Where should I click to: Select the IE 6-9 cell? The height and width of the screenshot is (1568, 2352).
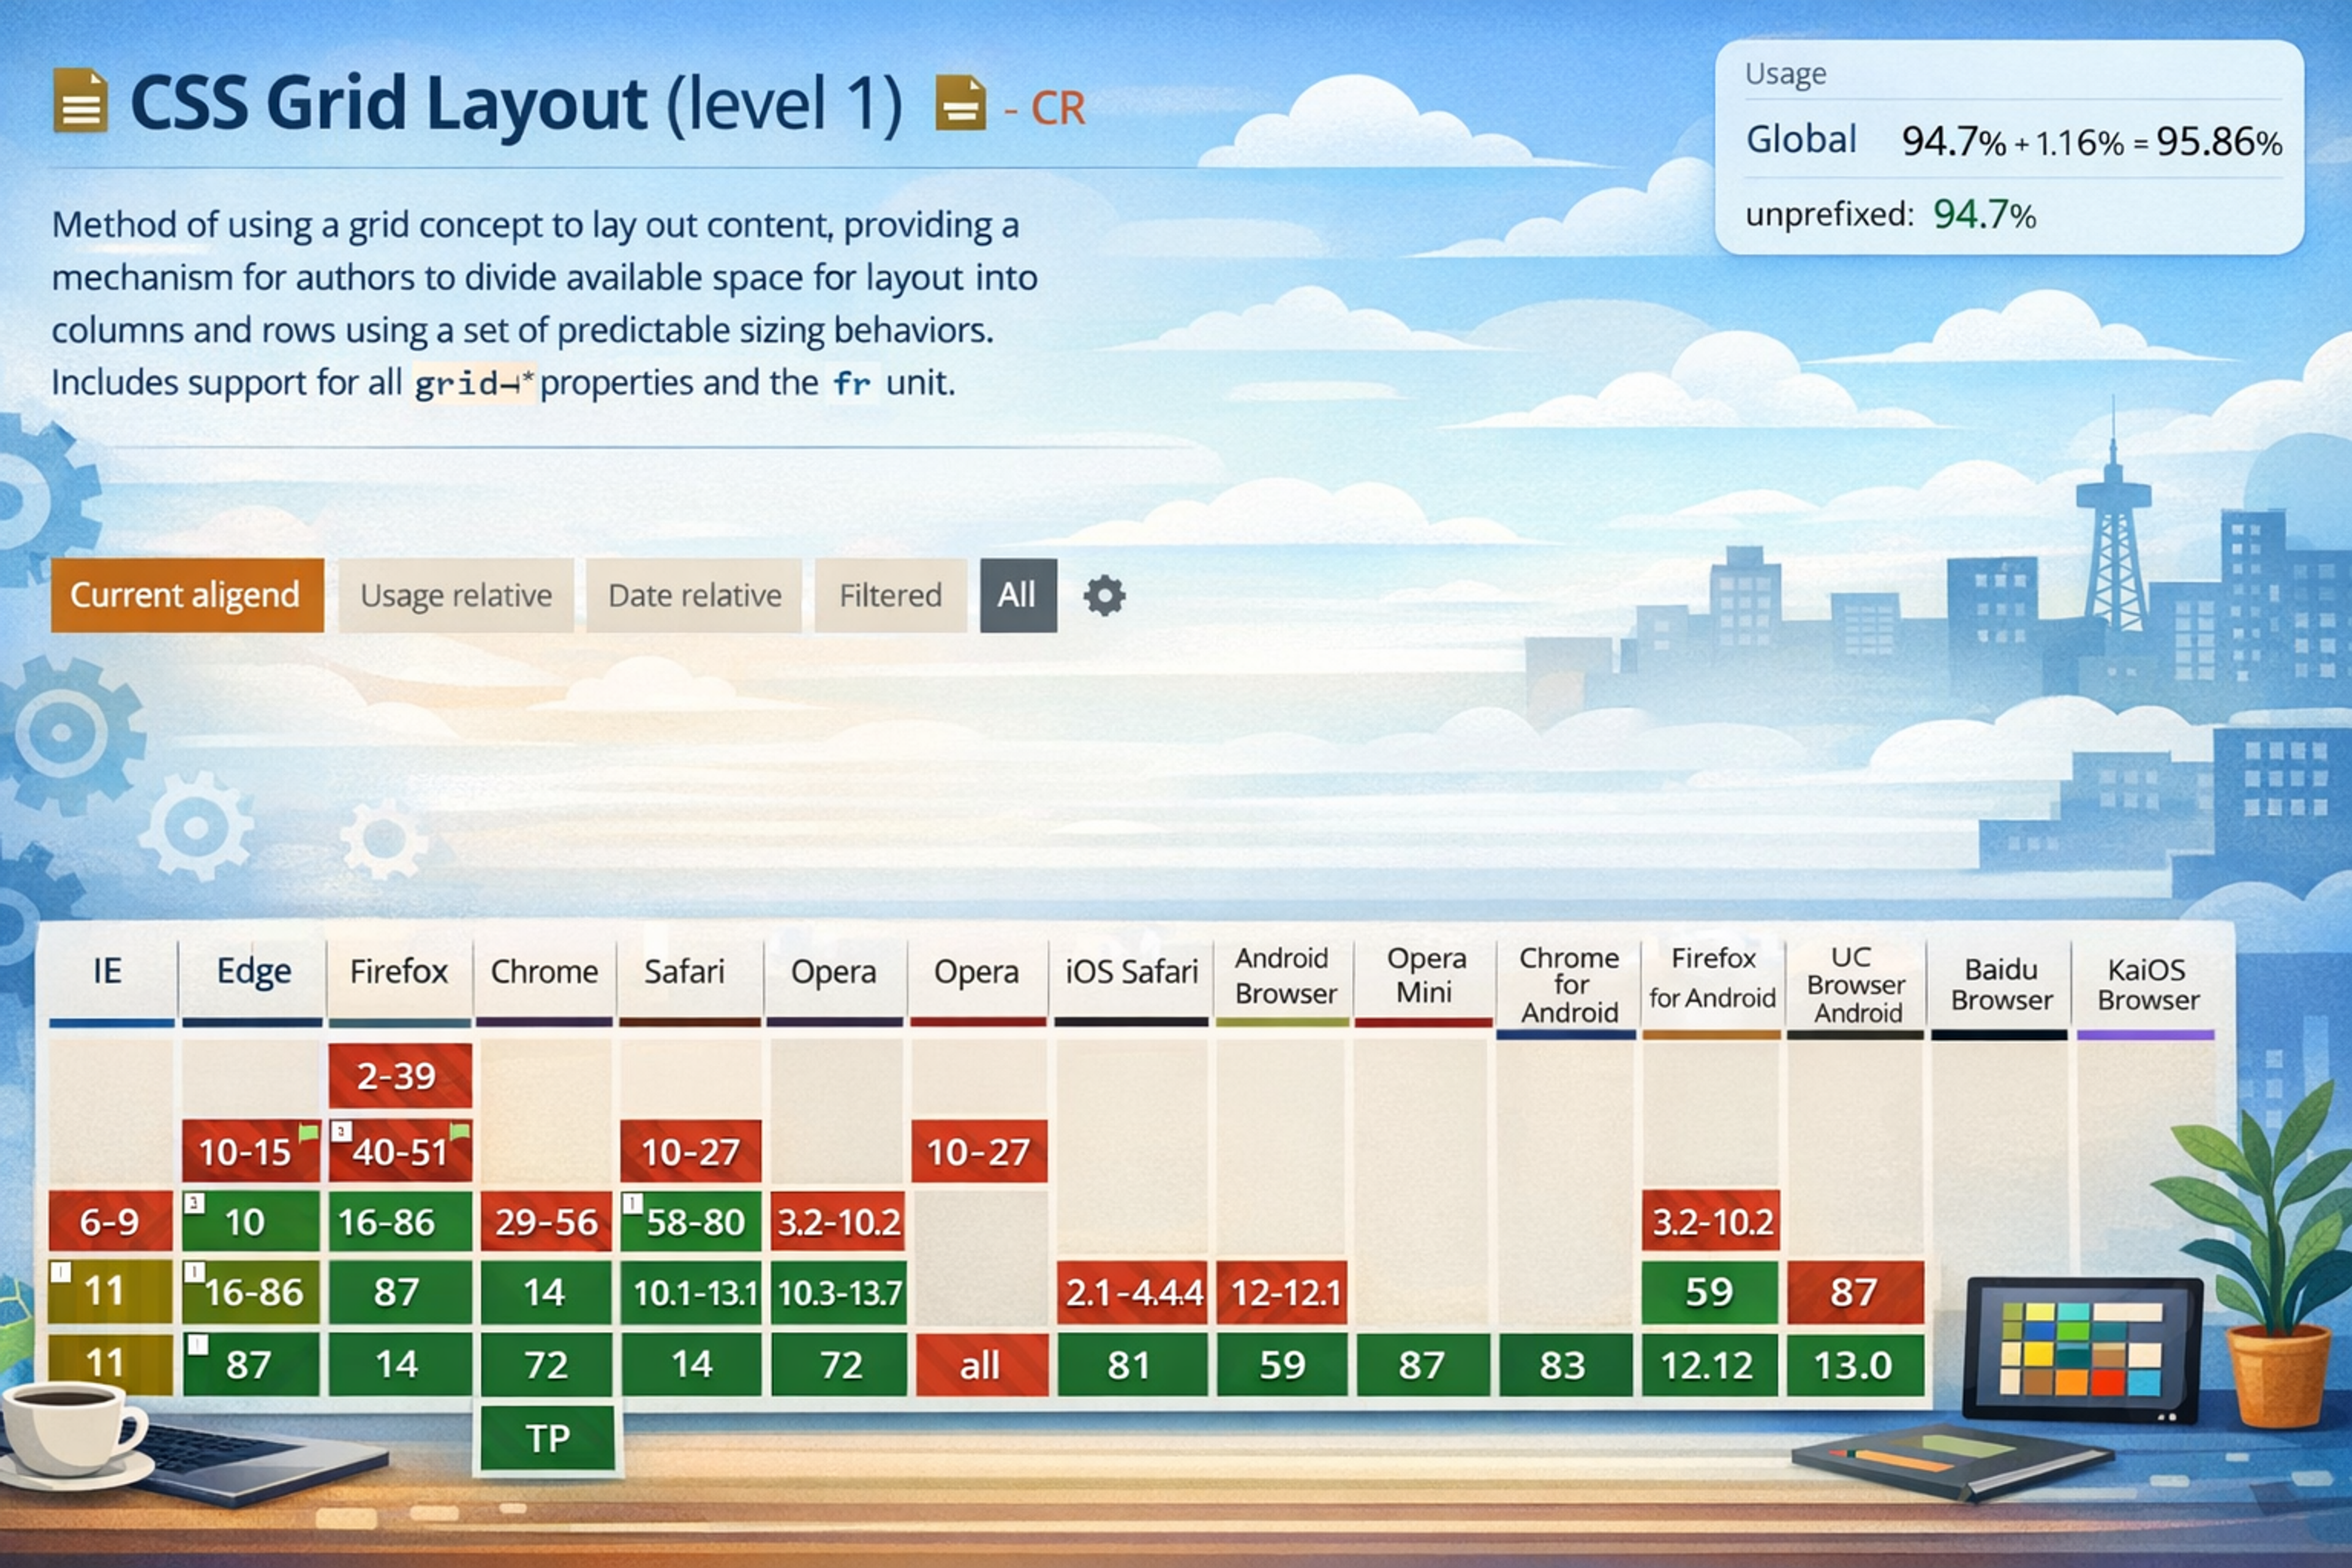[110, 1221]
